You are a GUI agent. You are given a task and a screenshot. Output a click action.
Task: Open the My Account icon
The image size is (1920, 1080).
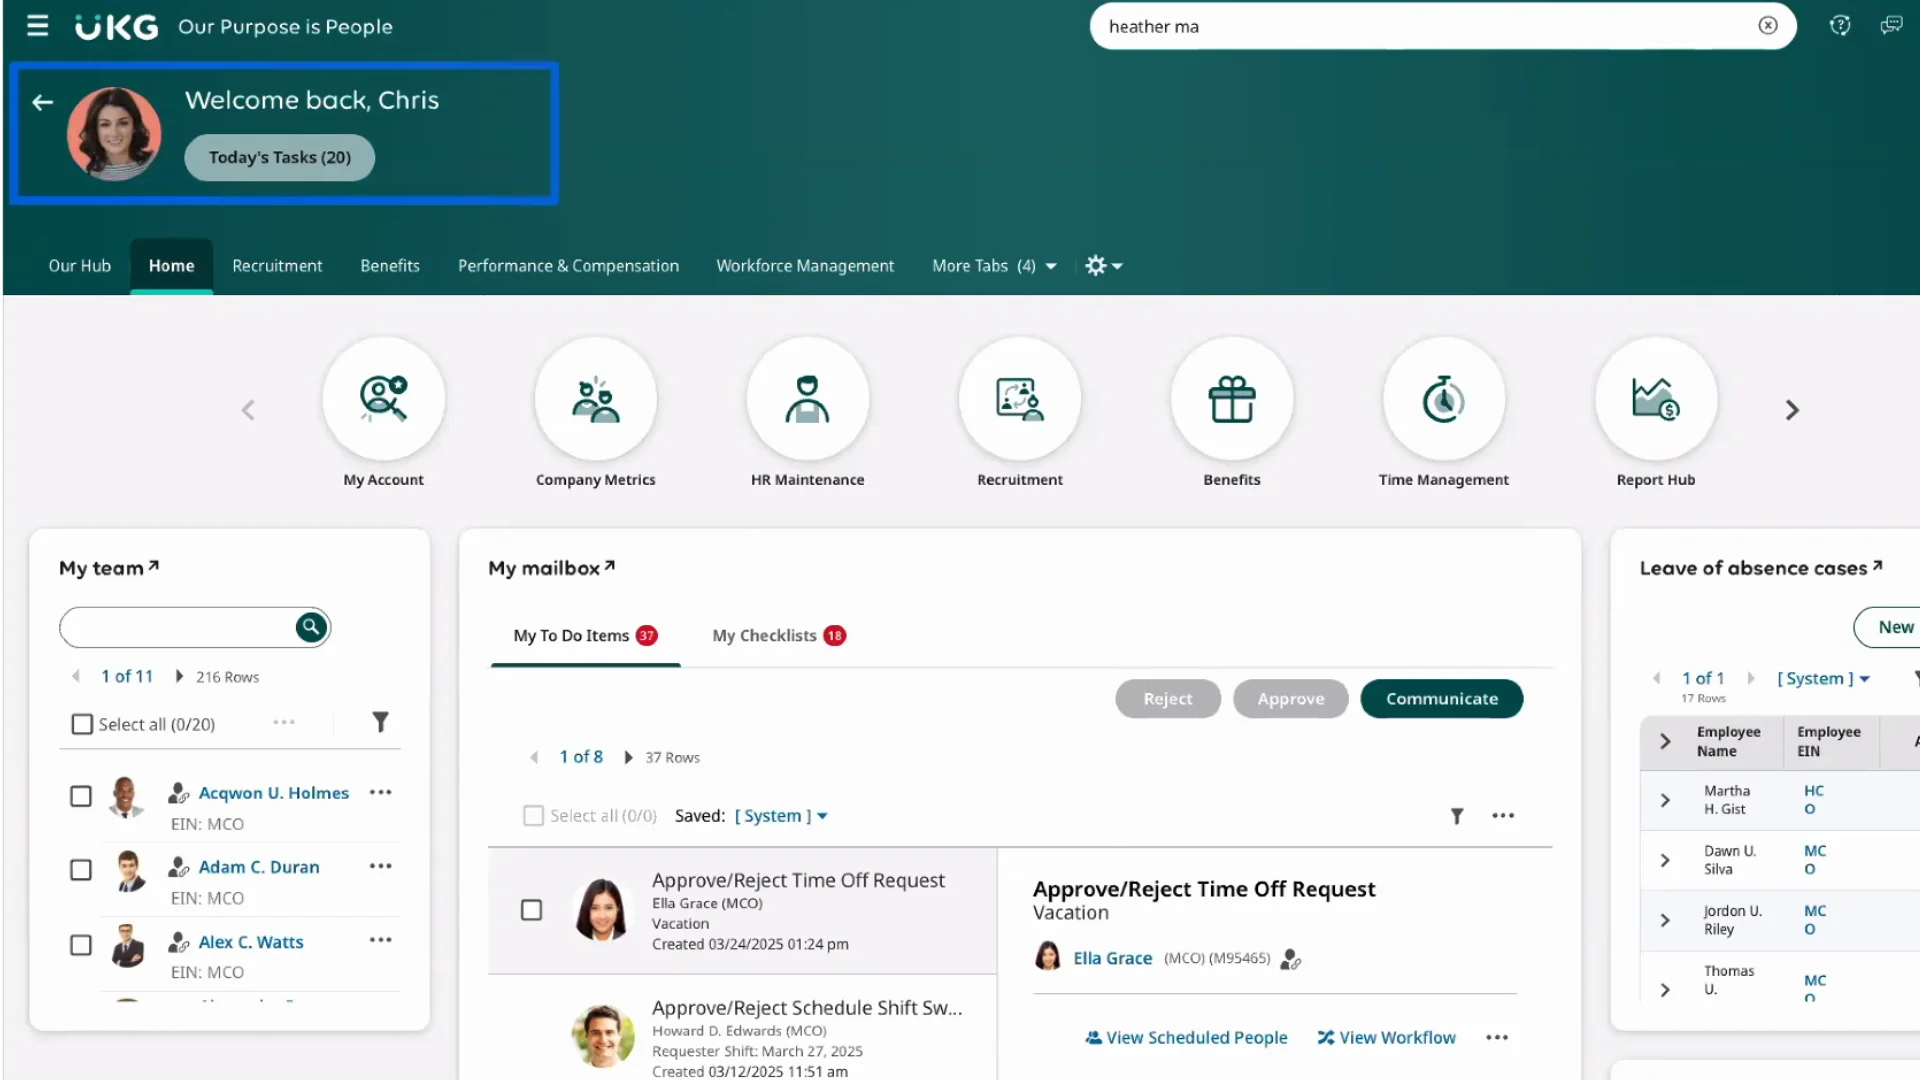pyautogui.click(x=383, y=398)
